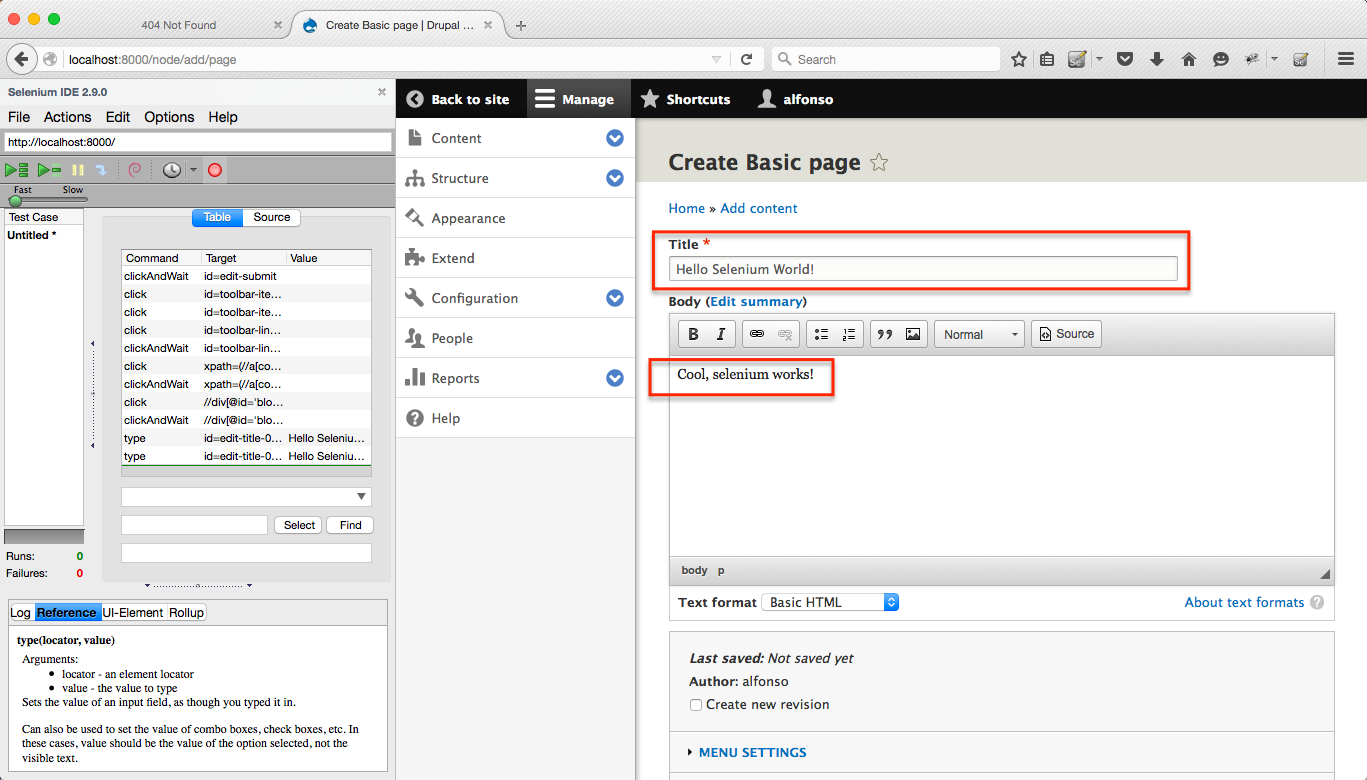The height and width of the screenshot is (780, 1367).
Task: Apply rollup rules swirl icon
Action: 135,171
